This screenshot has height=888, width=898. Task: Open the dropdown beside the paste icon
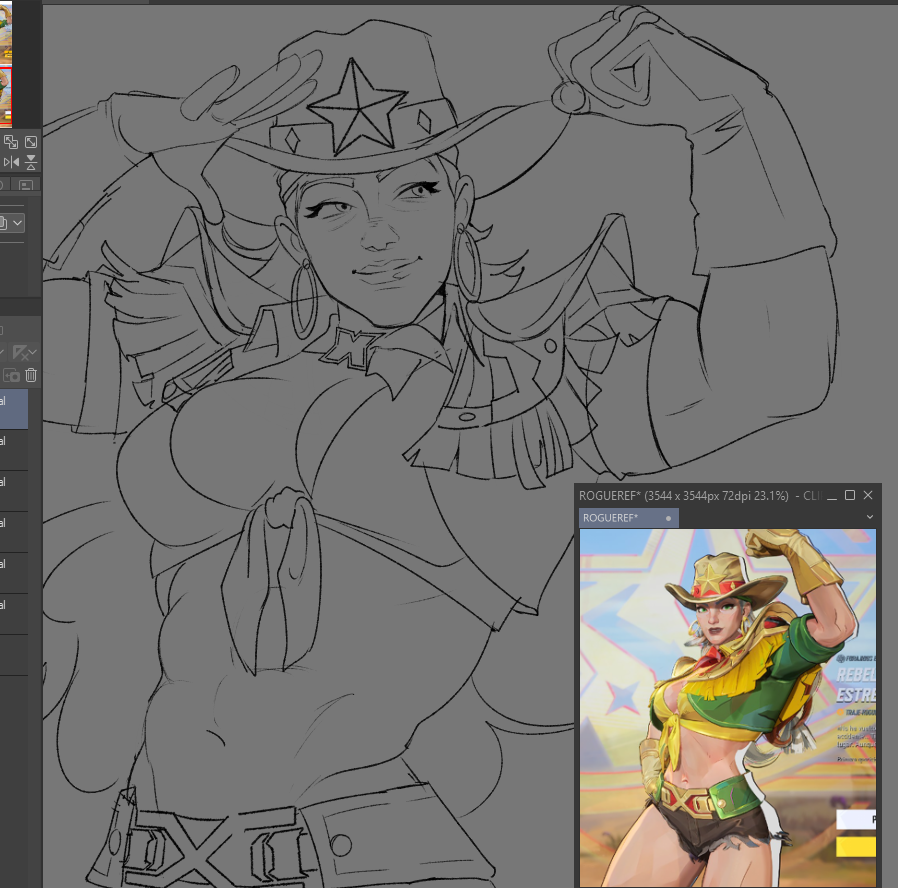pyautogui.click(x=18, y=223)
